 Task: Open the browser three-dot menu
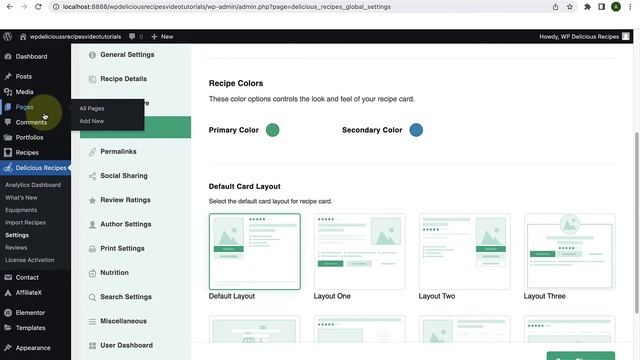click(630, 7)
